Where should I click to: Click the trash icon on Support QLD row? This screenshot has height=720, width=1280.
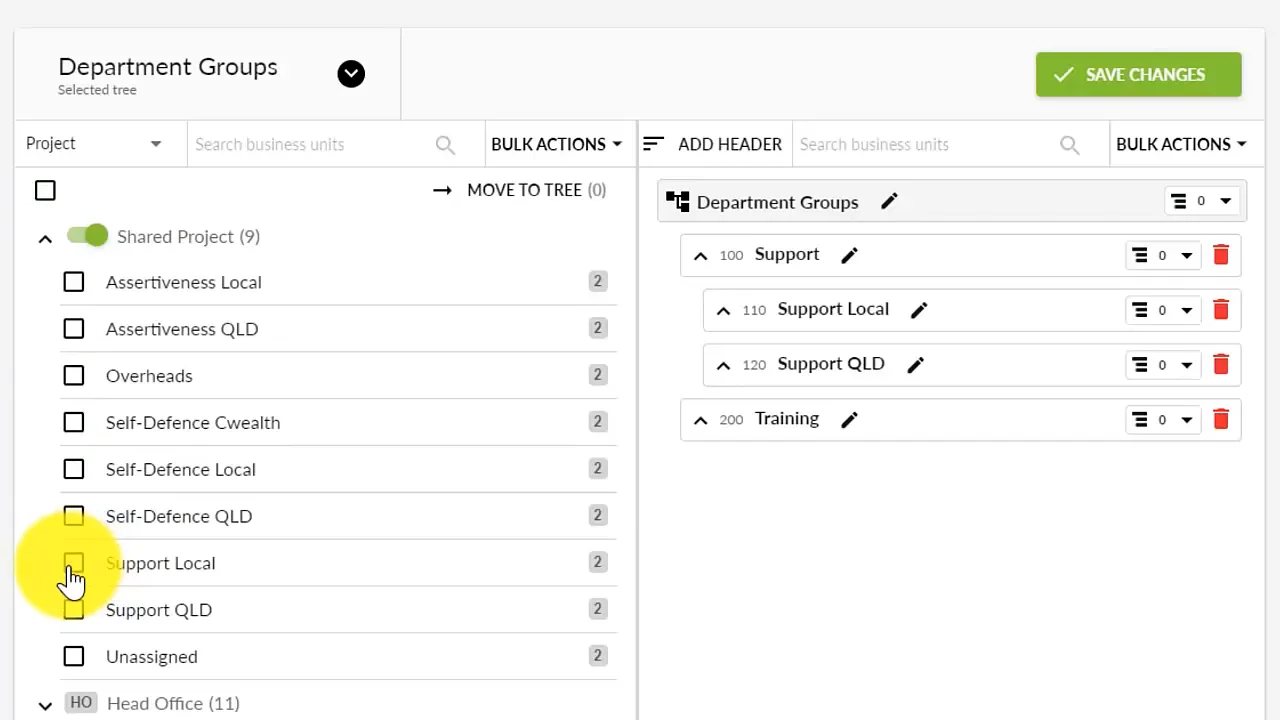[1220, 365]
